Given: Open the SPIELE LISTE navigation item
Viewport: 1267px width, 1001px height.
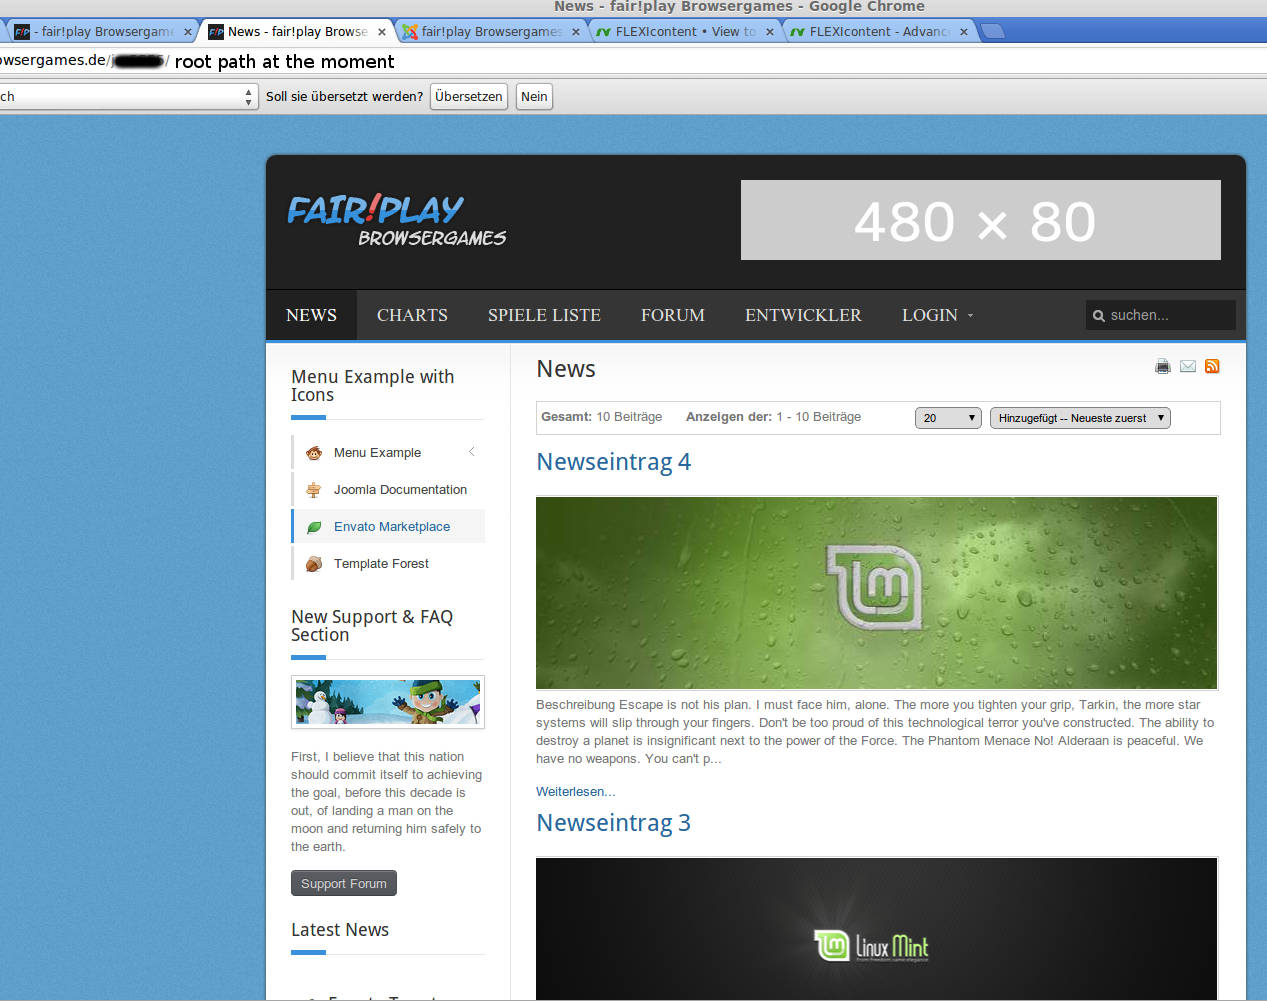Looking at the screenshot, I should [x=544, y=315].
